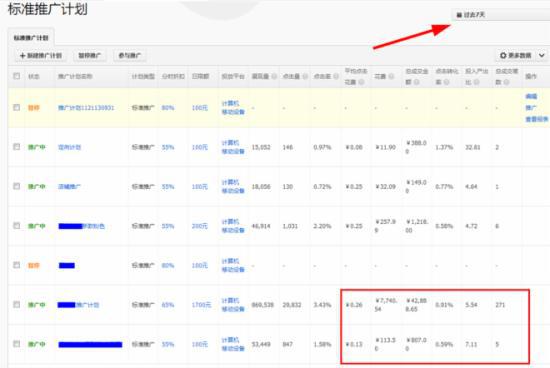Viewport: 550px width, 368px height.
Task: Click the orange 暂停 status in first row
Action: (34, 108)
